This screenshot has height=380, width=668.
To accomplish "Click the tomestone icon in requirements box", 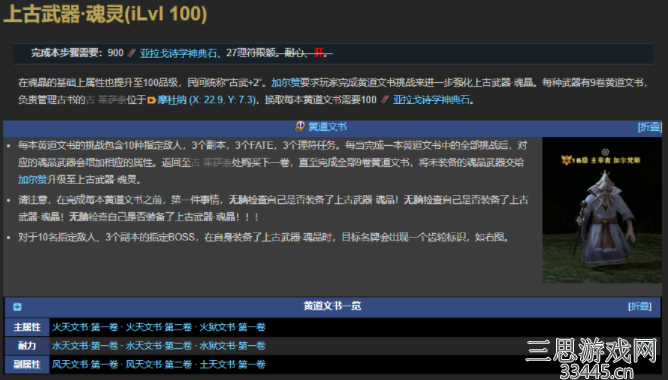I will point(132,53).
